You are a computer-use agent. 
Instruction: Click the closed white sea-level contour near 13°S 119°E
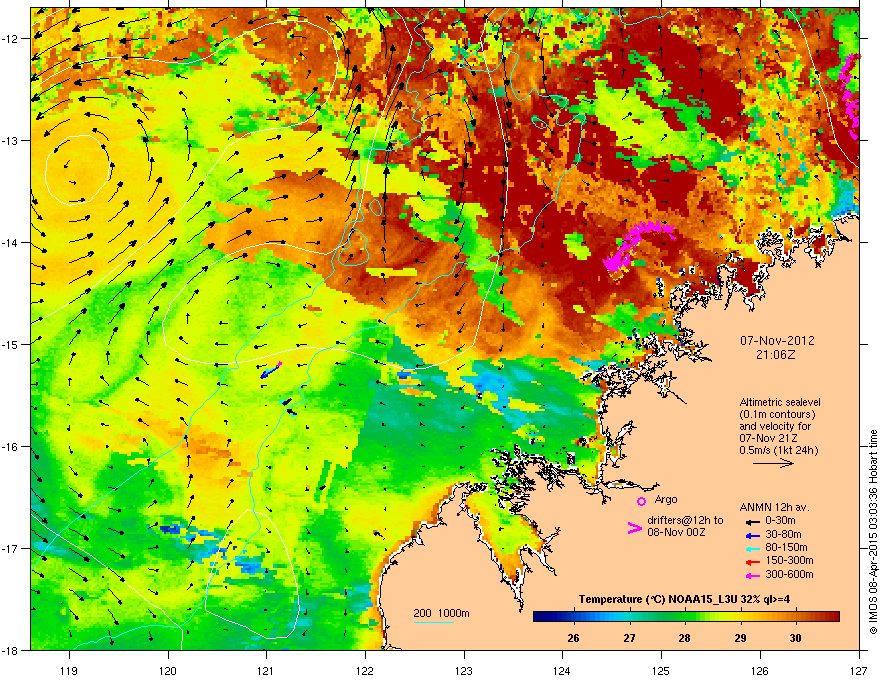coord(77,170)
